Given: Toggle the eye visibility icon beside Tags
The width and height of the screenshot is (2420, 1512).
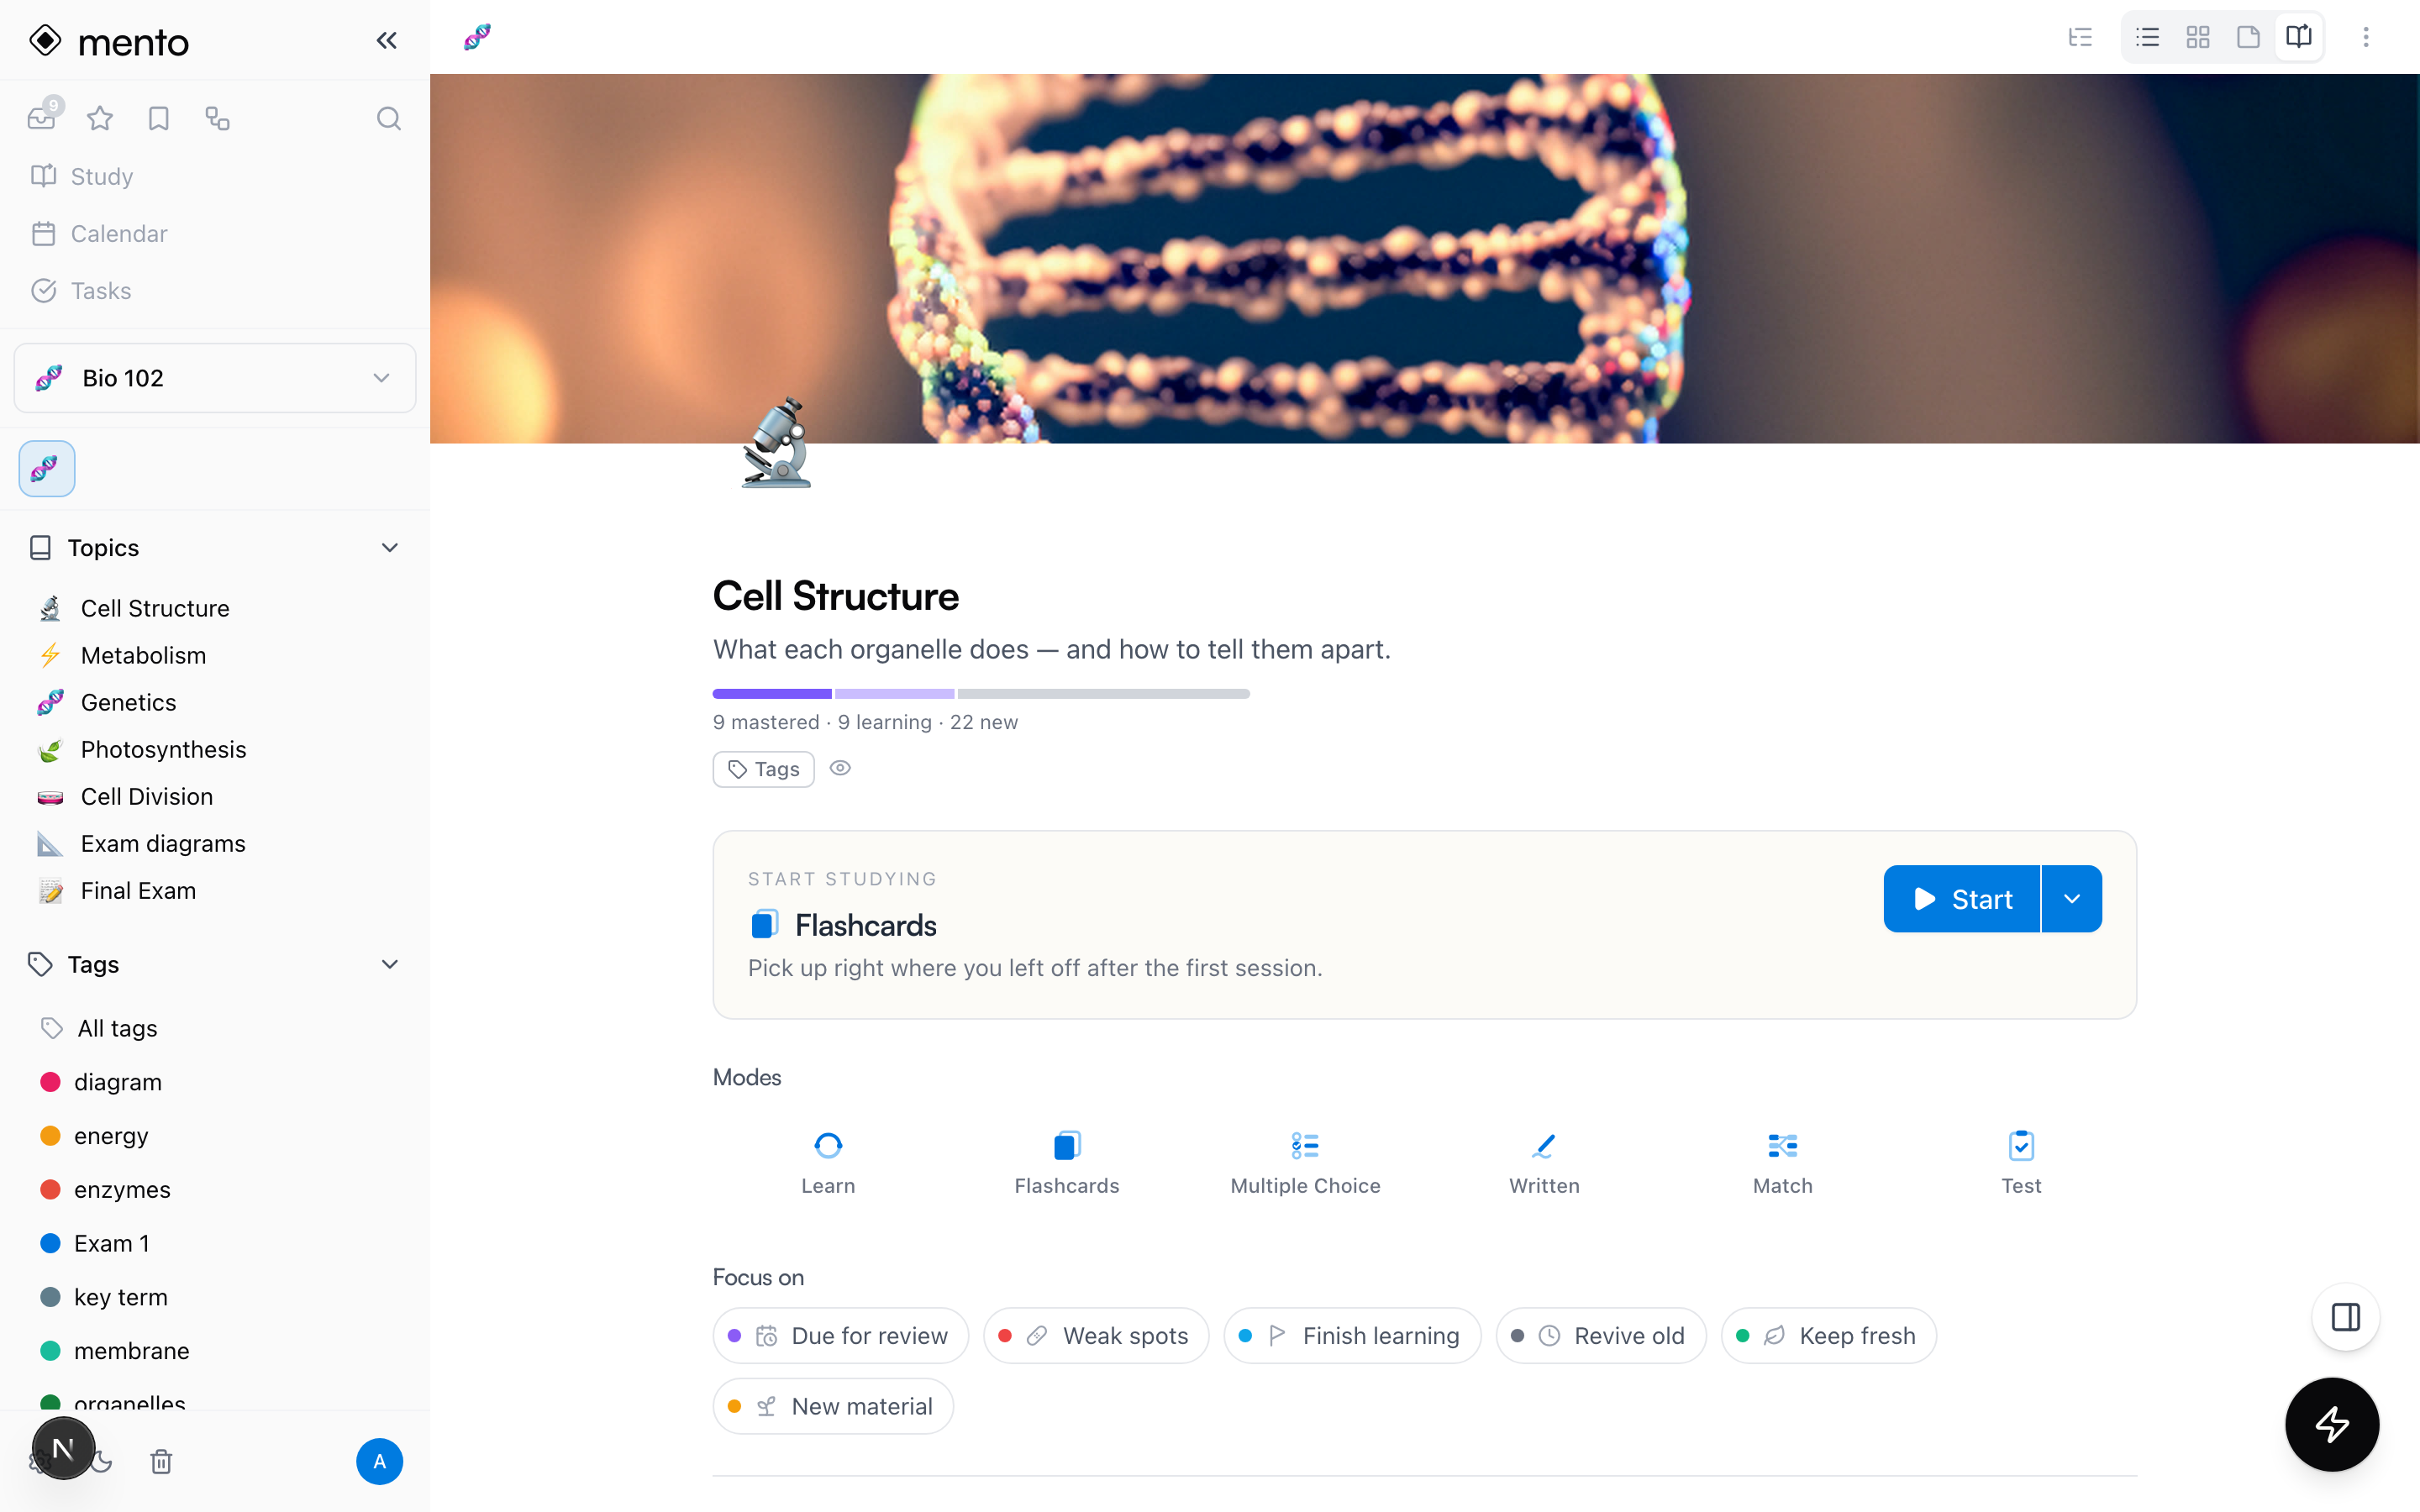Looking at the screenshot, I should [x=840, y=768].
